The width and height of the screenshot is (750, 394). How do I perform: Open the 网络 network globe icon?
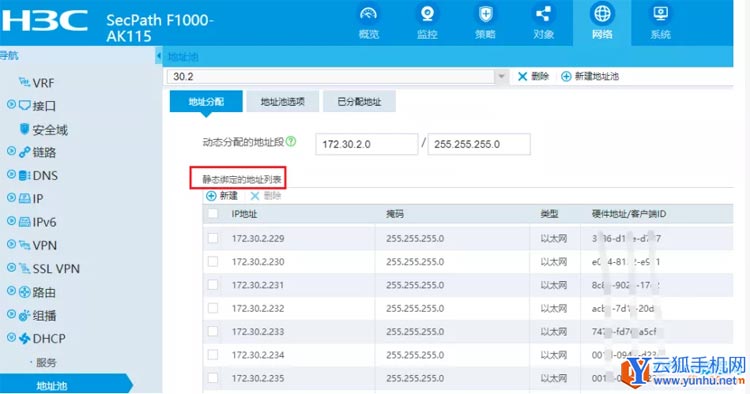(x=602, y=14)
